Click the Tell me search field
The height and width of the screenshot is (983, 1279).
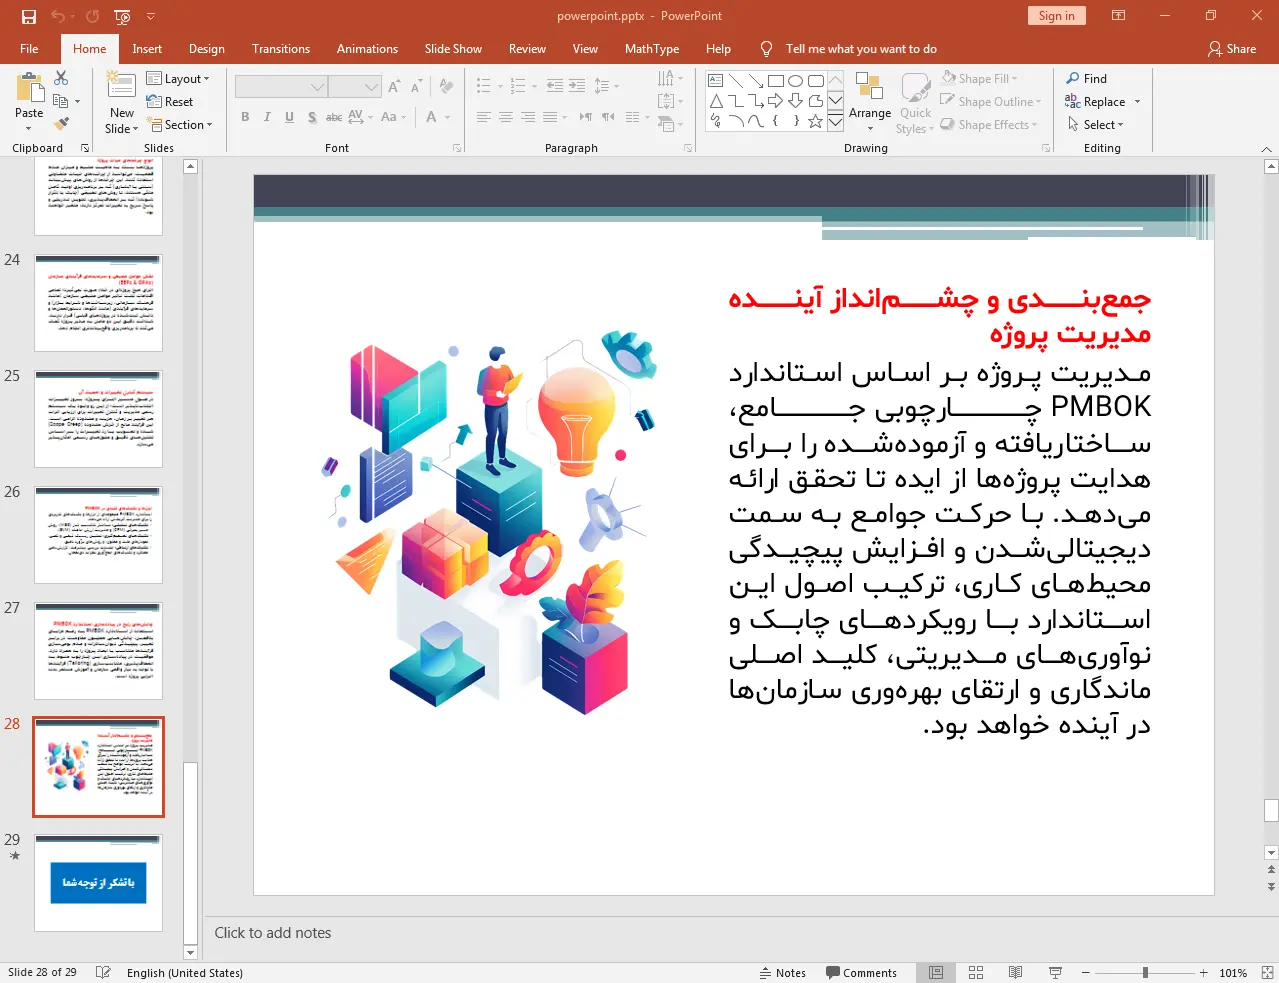pos(860,48)
